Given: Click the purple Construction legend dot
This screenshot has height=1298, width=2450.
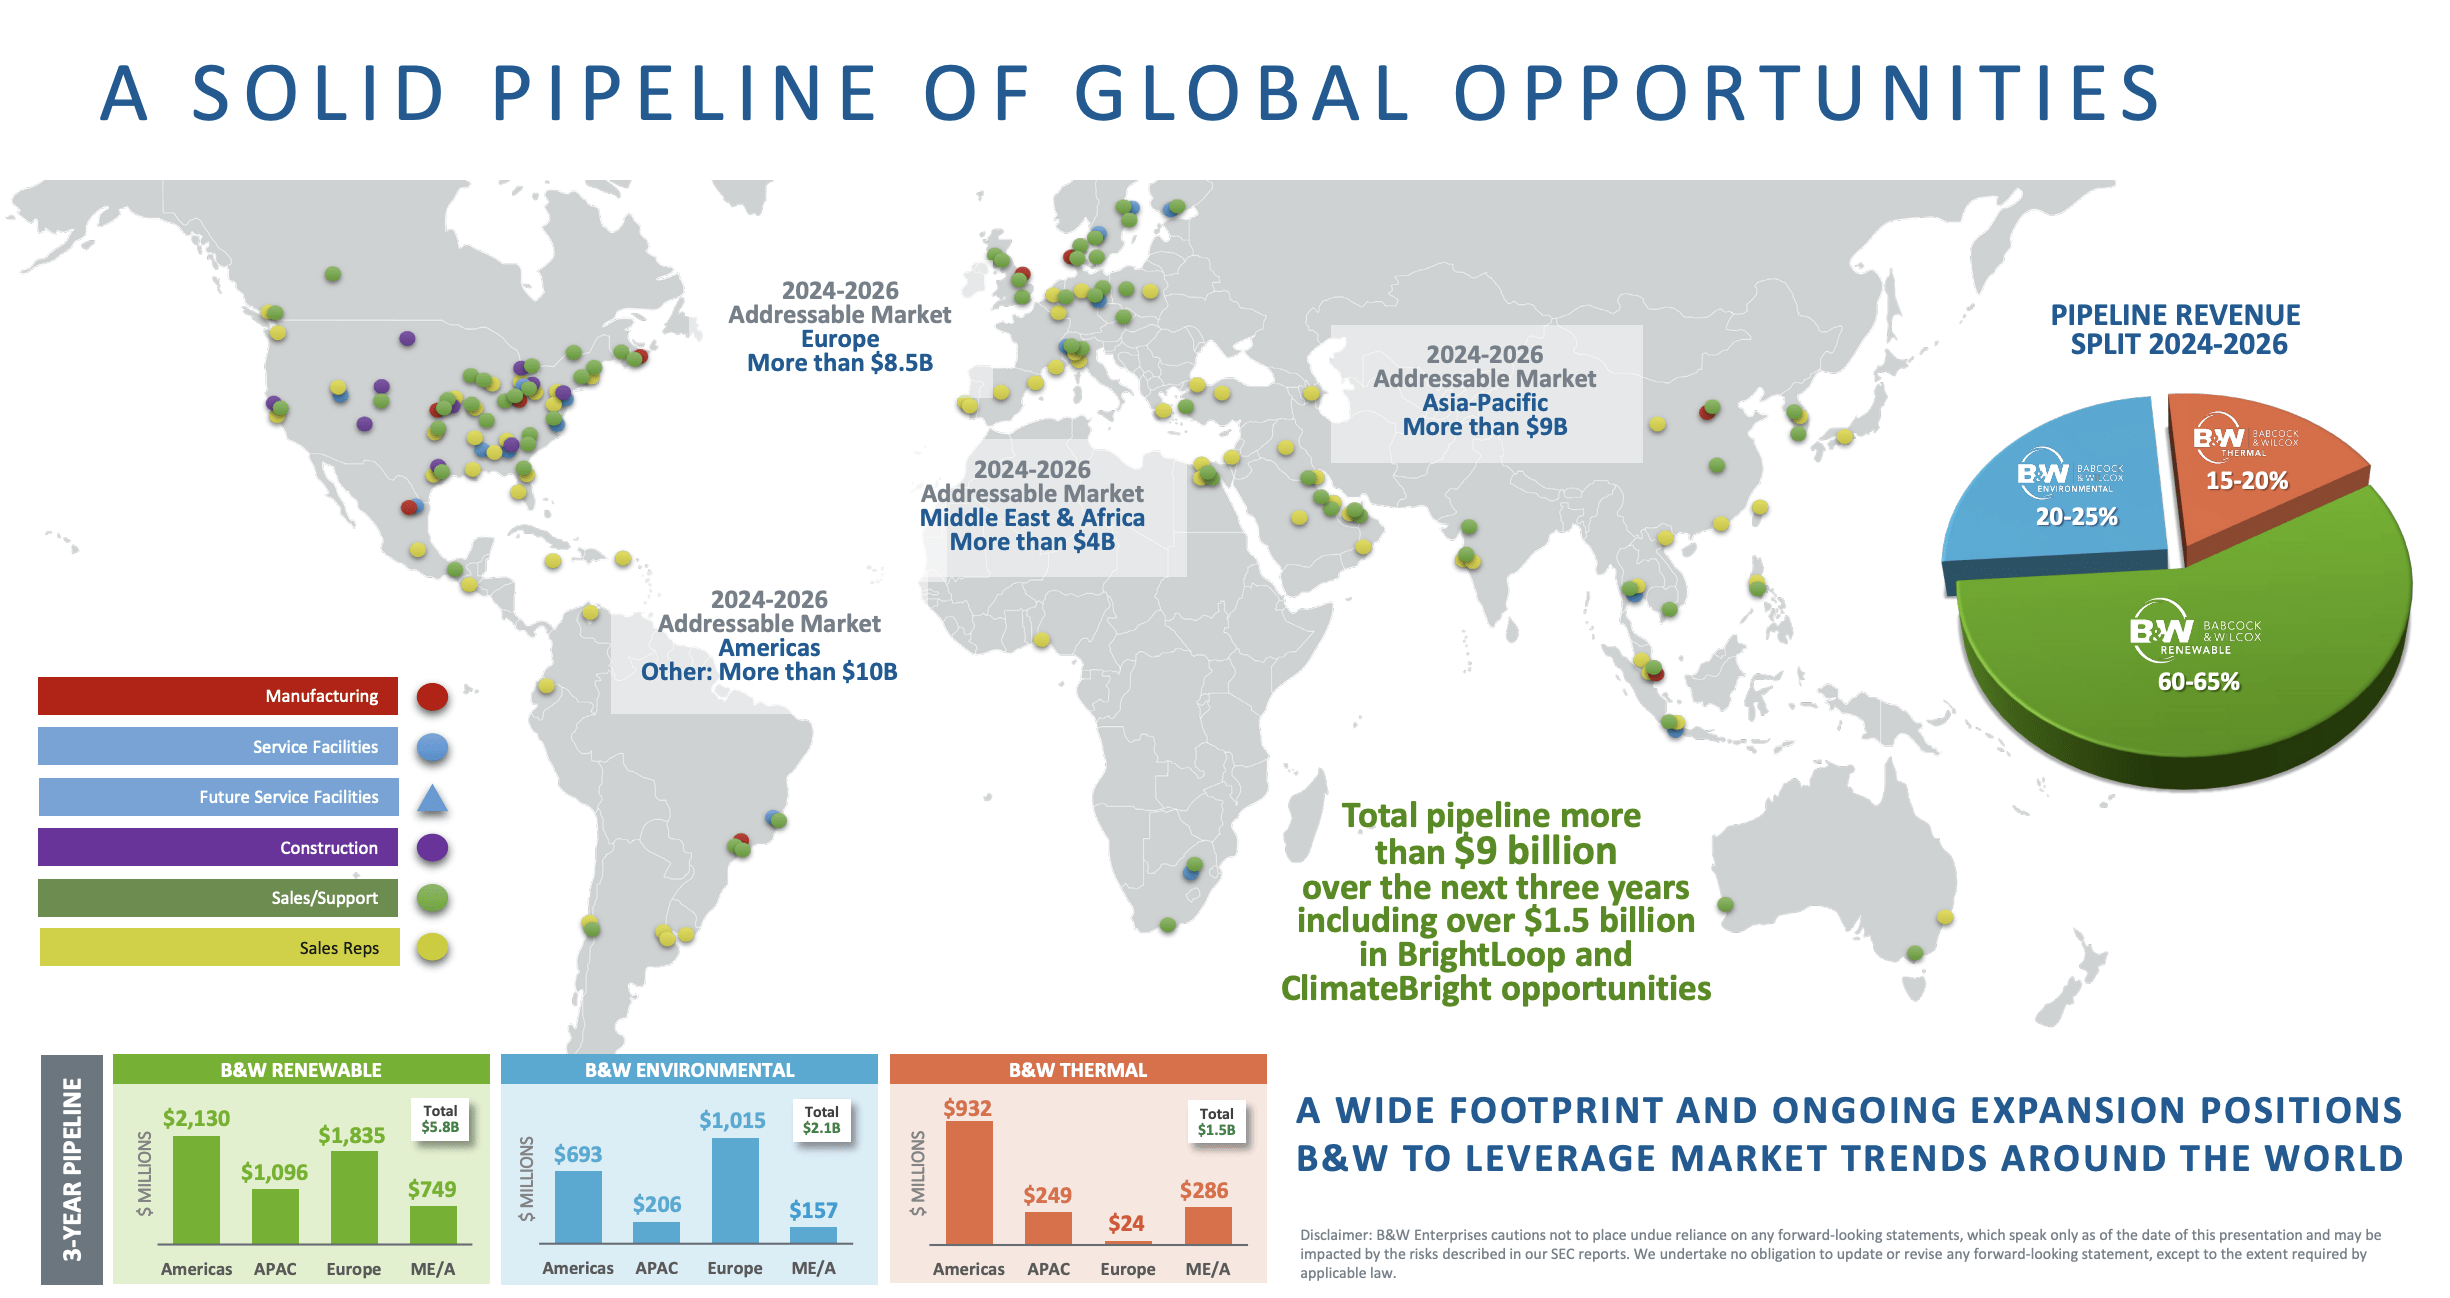Looking at the screenshot, I should coord(432,848).
